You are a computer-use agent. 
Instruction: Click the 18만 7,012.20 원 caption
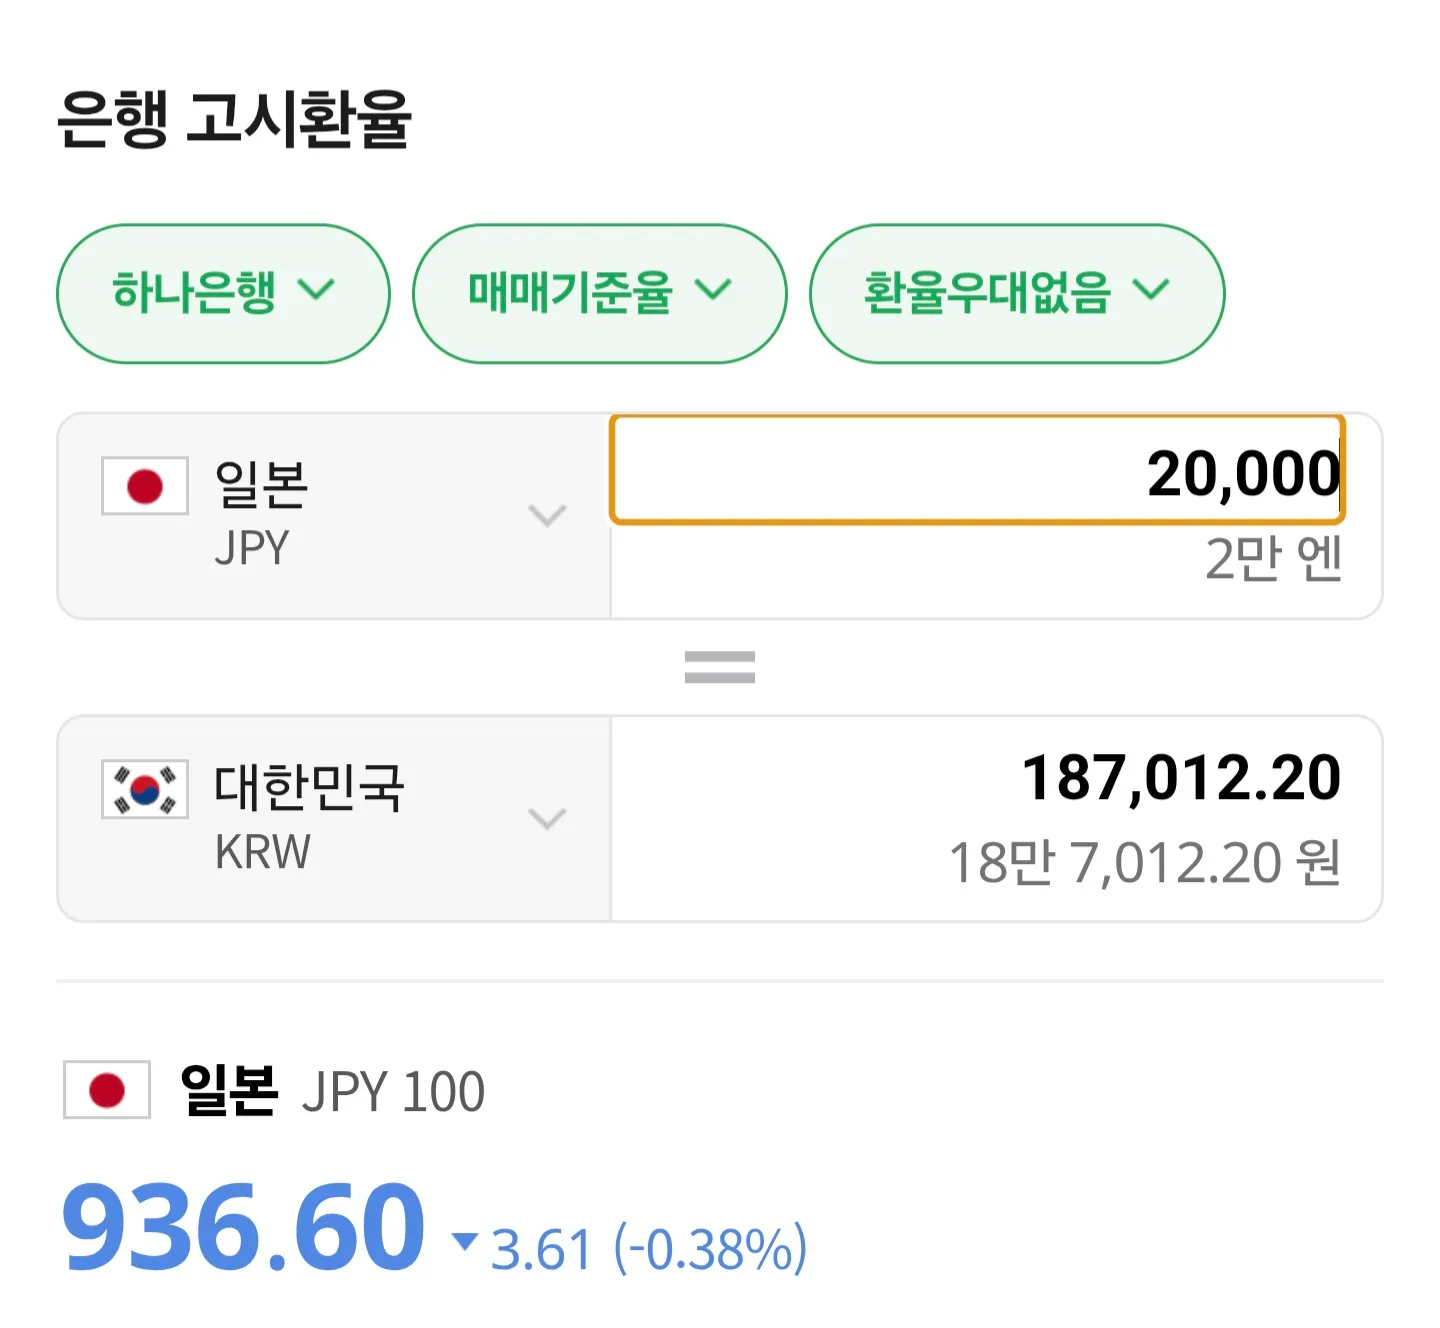pos(1144,863)
